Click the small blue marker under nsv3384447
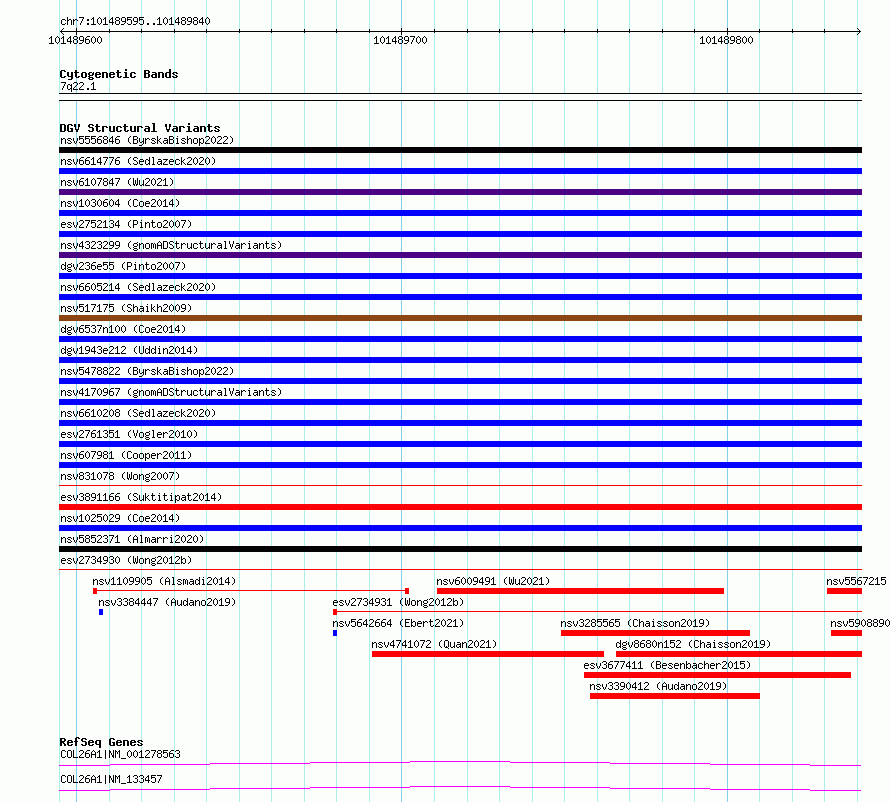 [x=101, y=612]
